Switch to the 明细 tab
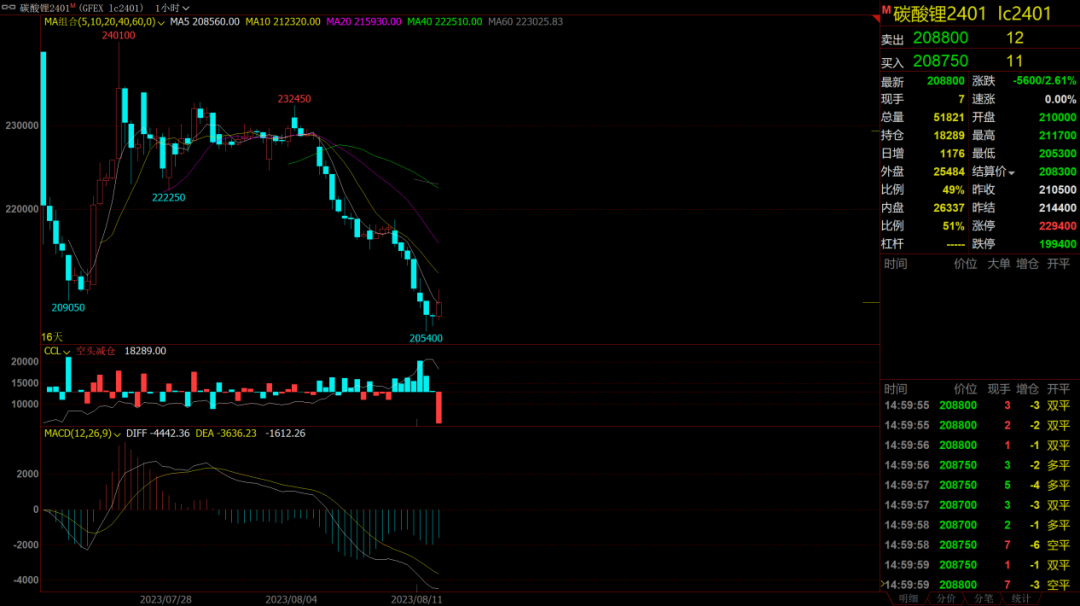Image resolution: width=1080 pixels, height=606 pixels. pyautogui.click(x=908, y=598)
